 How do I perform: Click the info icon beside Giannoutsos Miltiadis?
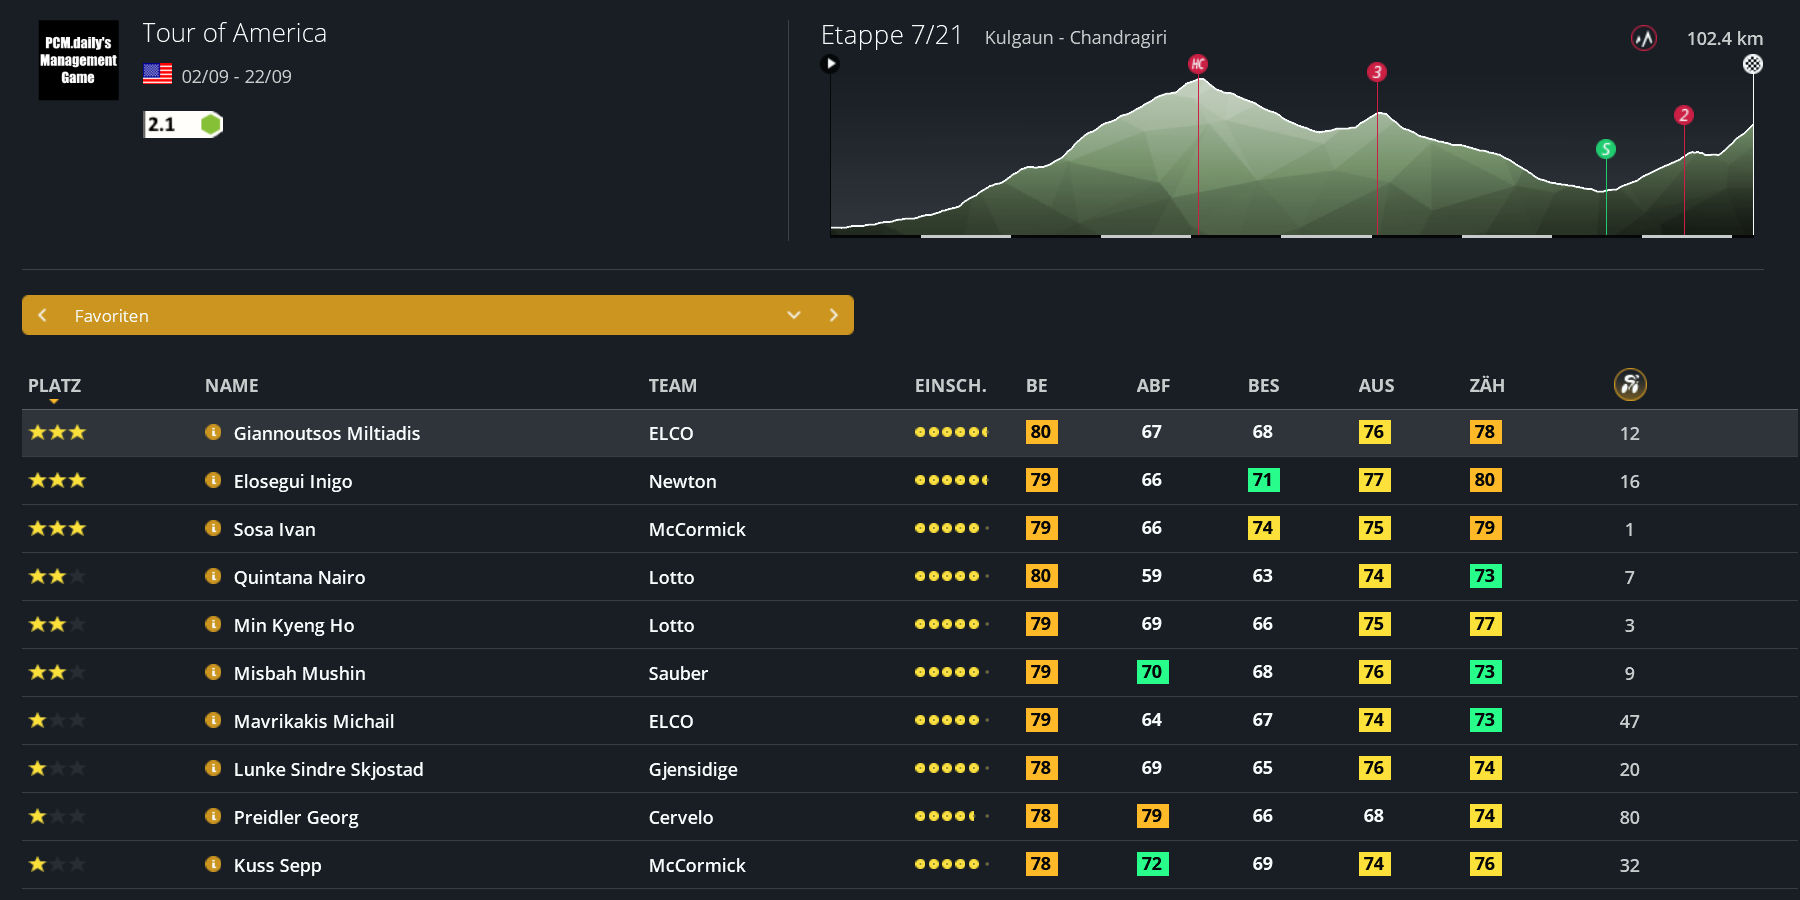click(213, 432)
